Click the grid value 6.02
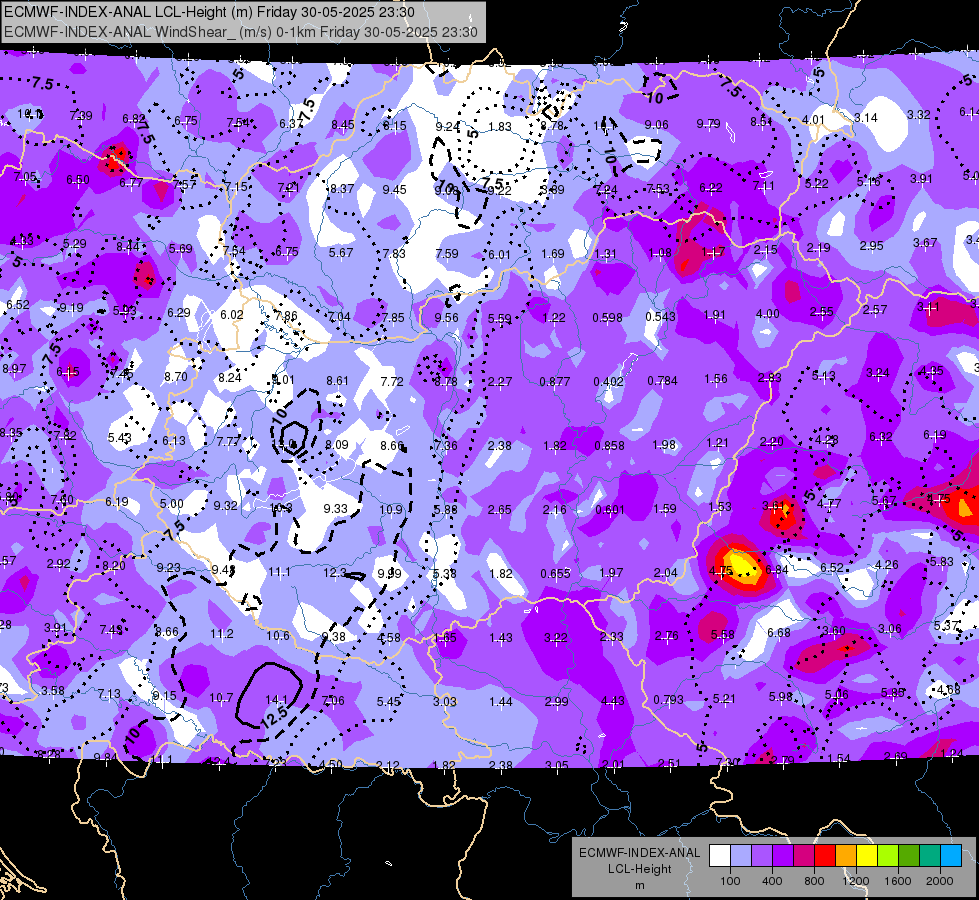This screenshot has width=979, height=900. click(232, 315)
